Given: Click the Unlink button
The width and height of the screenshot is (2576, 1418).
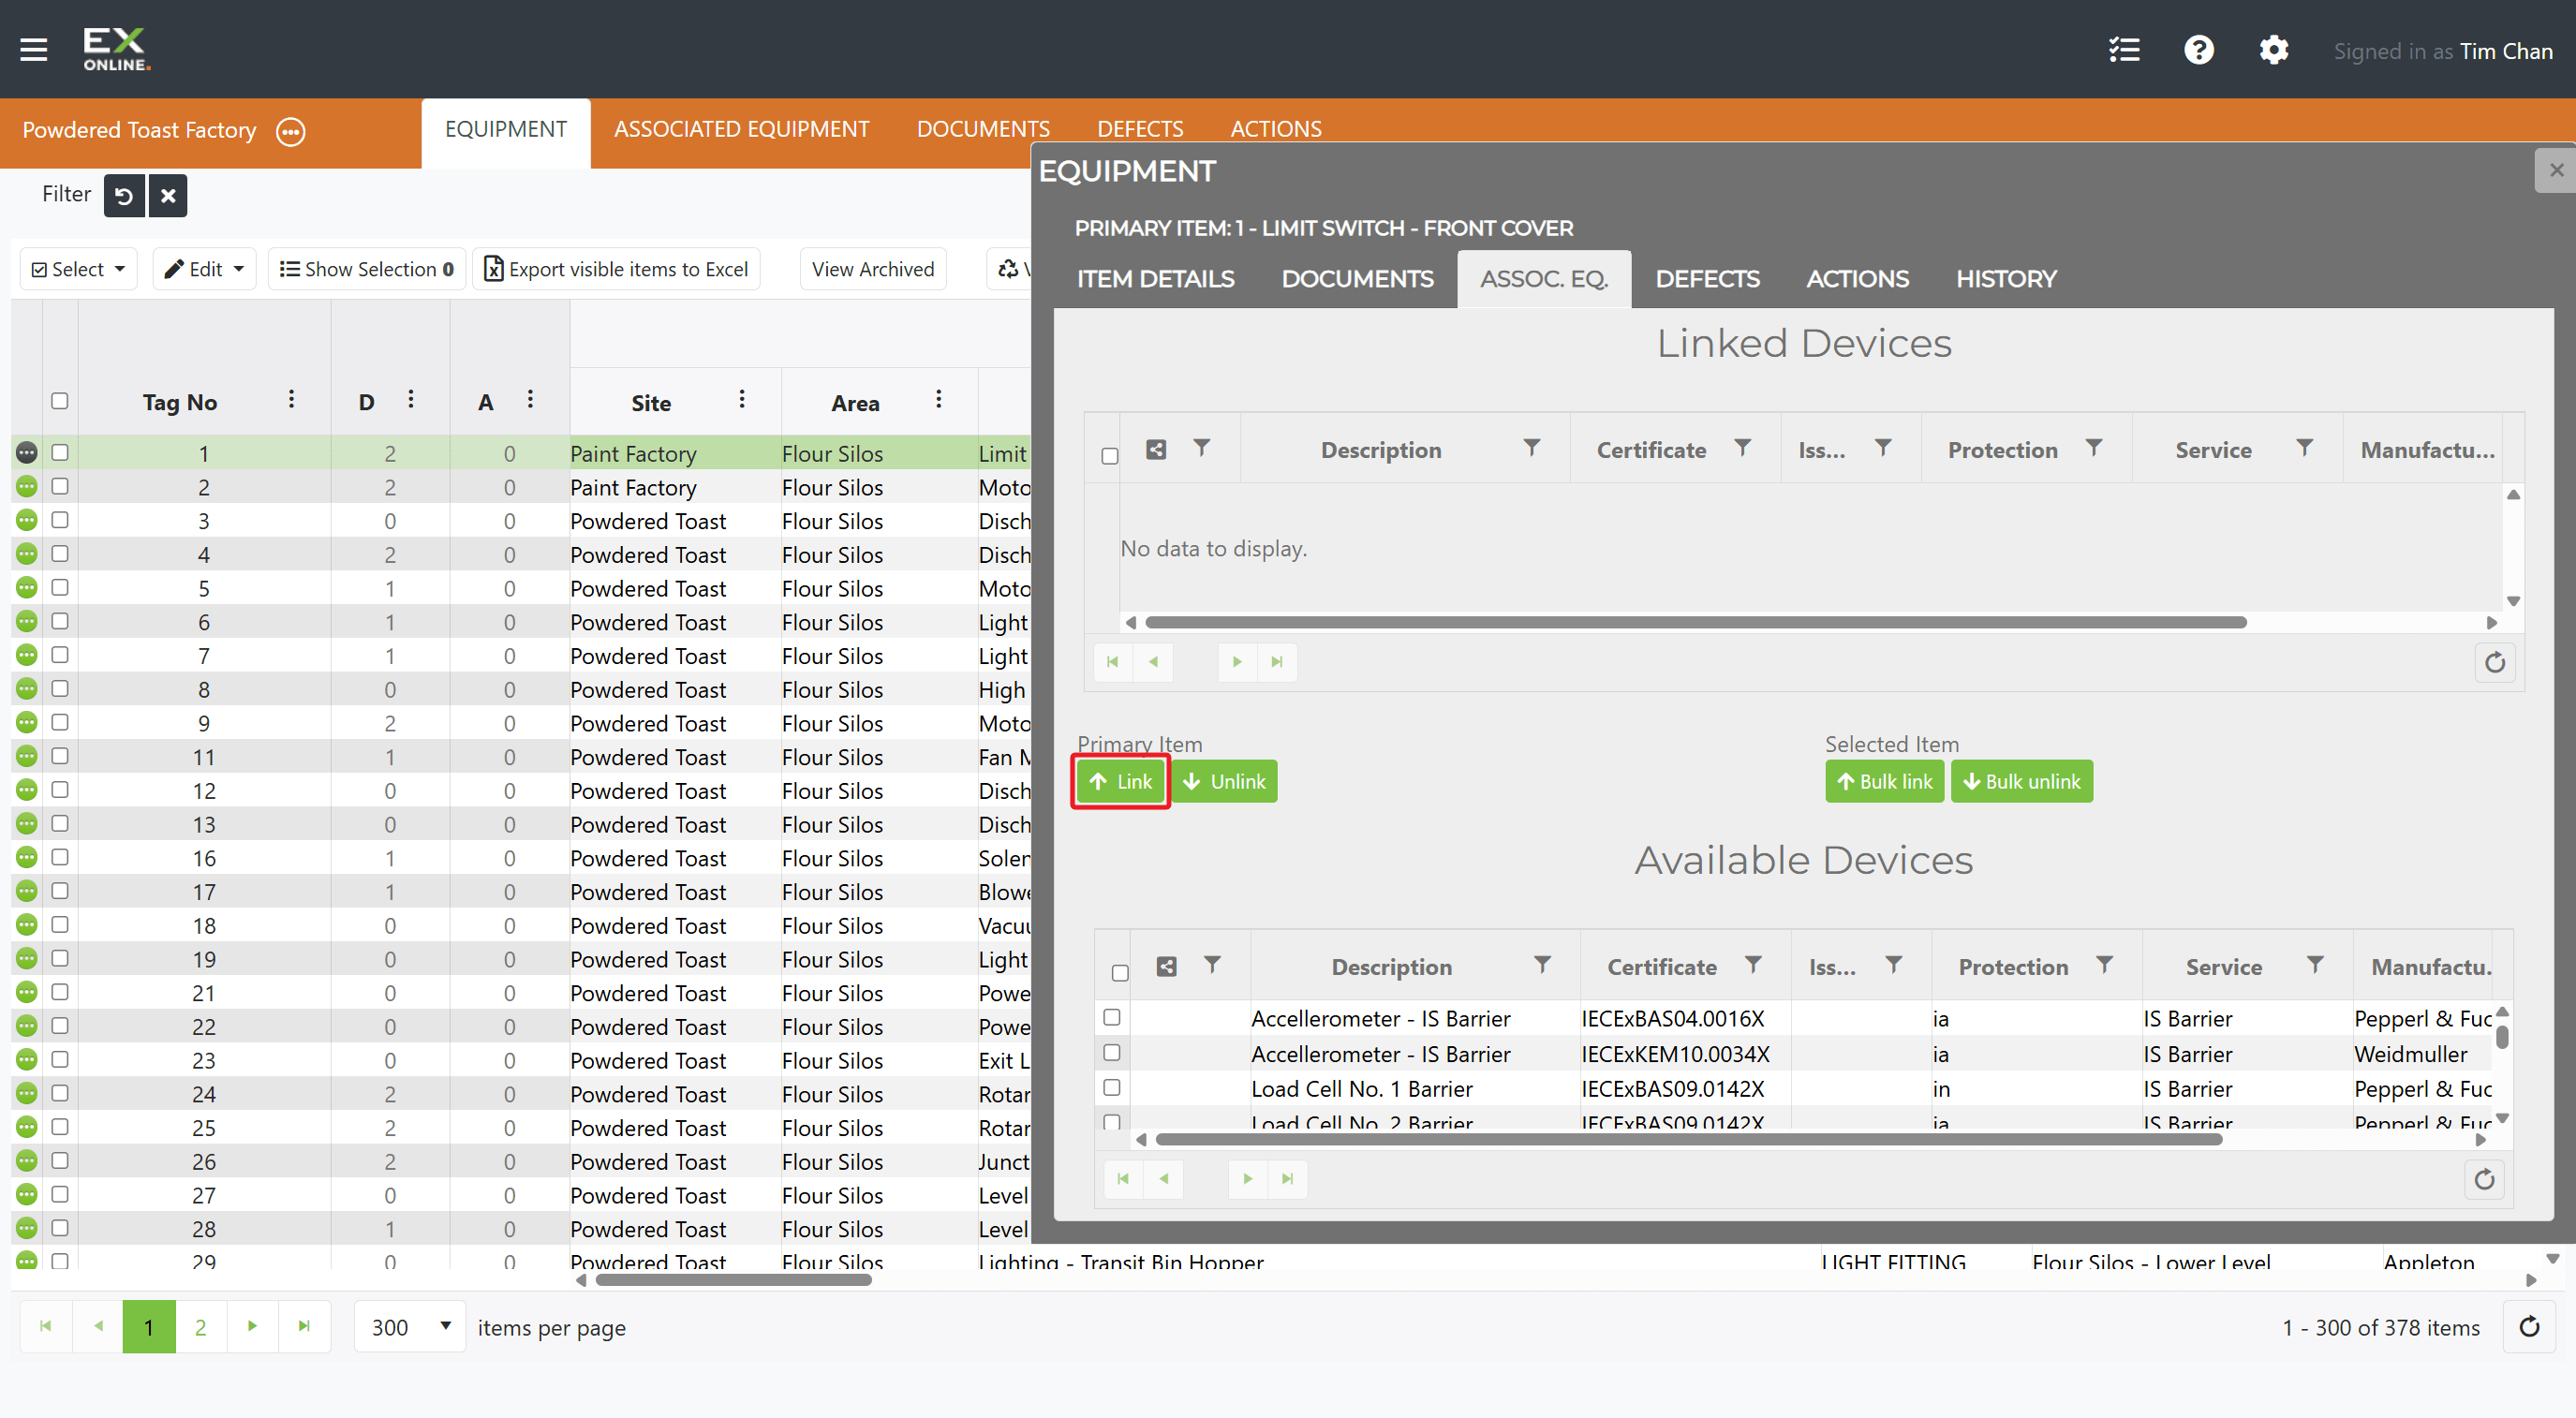Looking at the screenshot, I should pos(1224,781).
